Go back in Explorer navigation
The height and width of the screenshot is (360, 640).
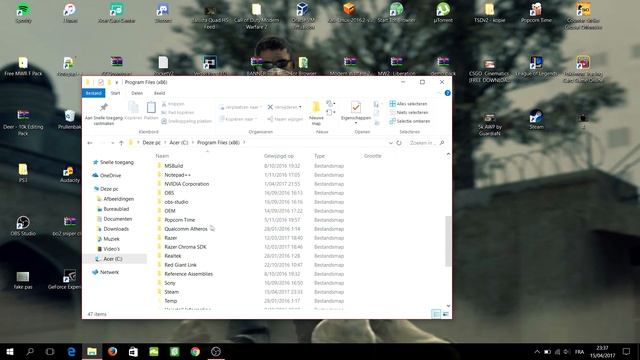pos(90,143)
